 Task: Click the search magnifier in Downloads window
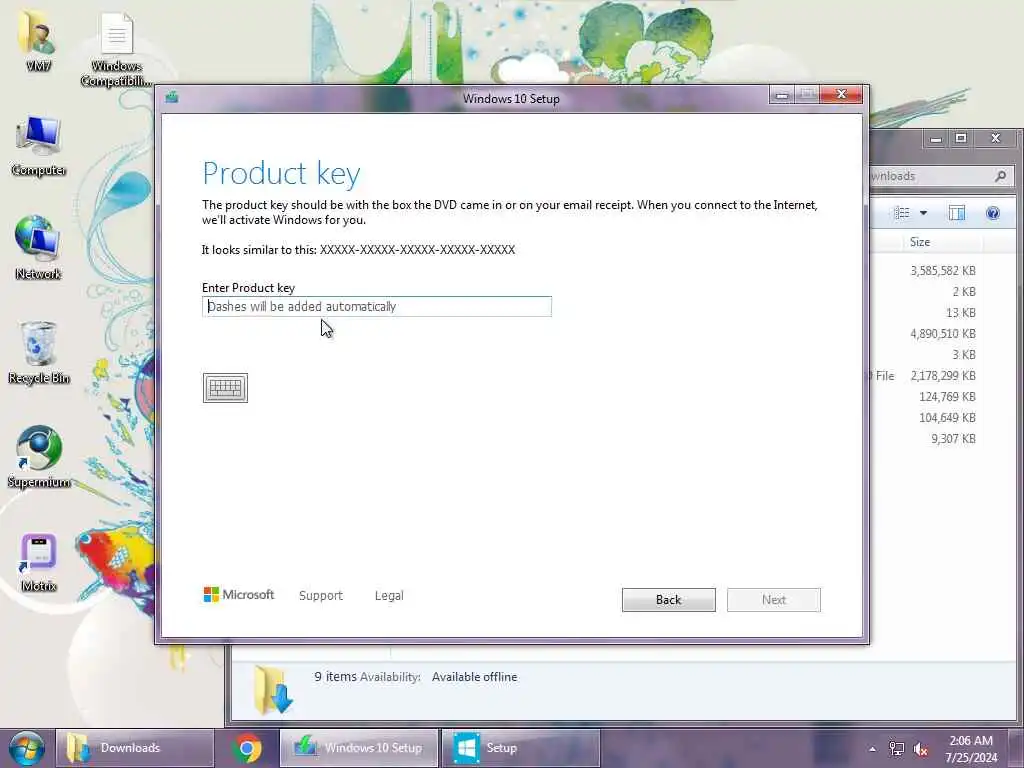coord(1000,176)
